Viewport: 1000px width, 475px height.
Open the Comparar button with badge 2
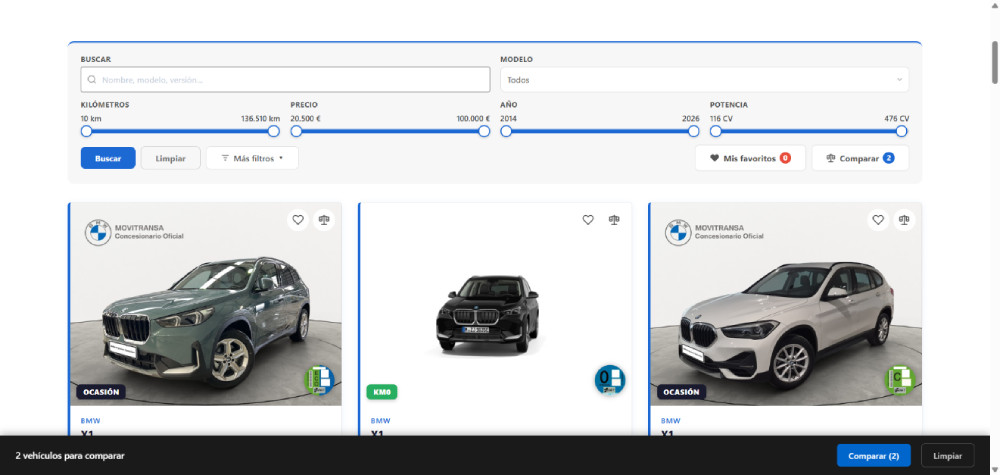tap(860, 158)
